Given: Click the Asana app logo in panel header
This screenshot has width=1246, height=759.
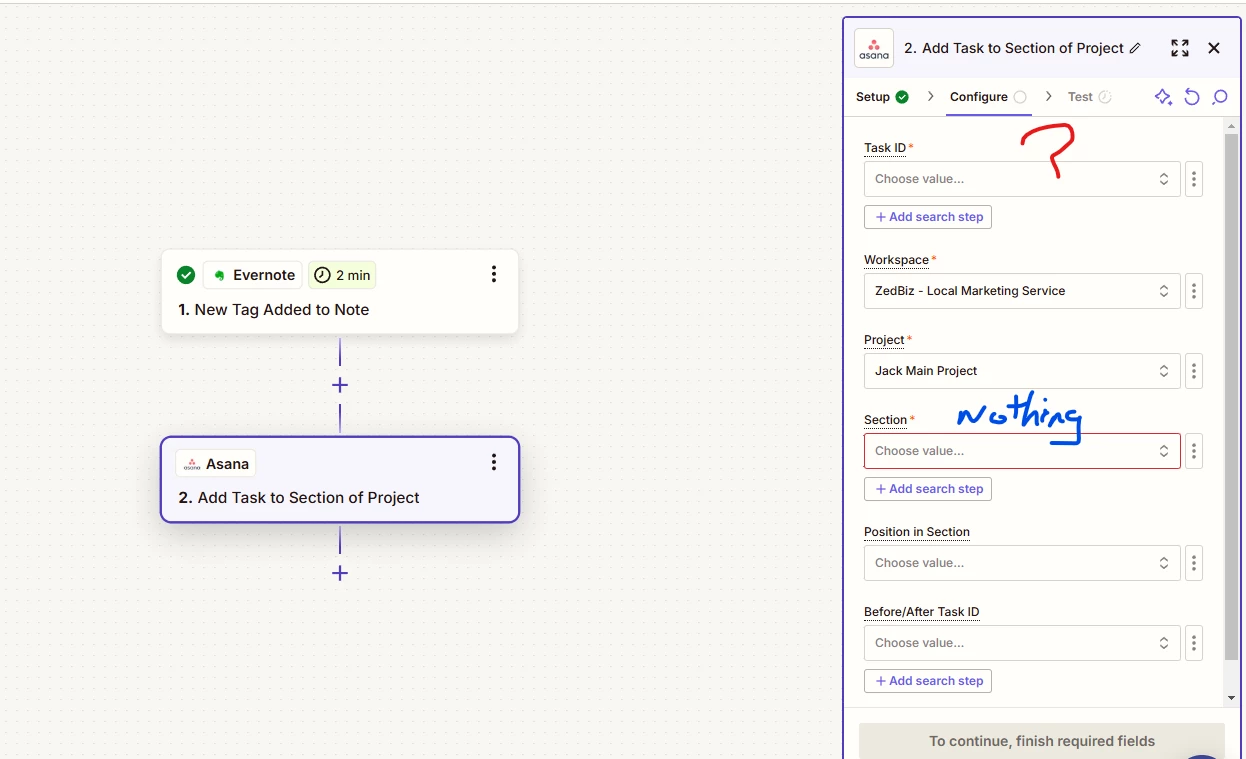Looking at the screenshot, I should [874, 48].
